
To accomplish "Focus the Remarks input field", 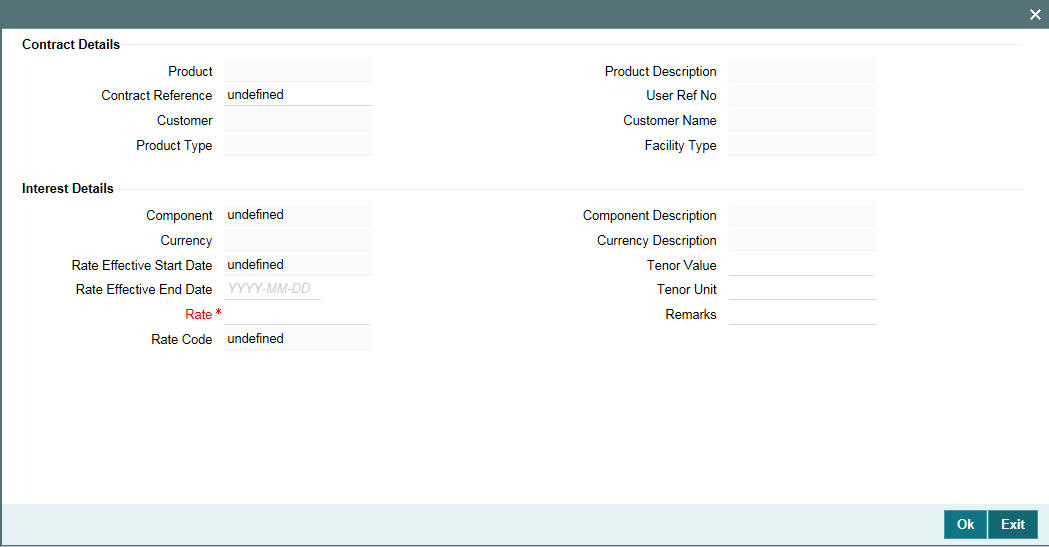I will point(802,314).
